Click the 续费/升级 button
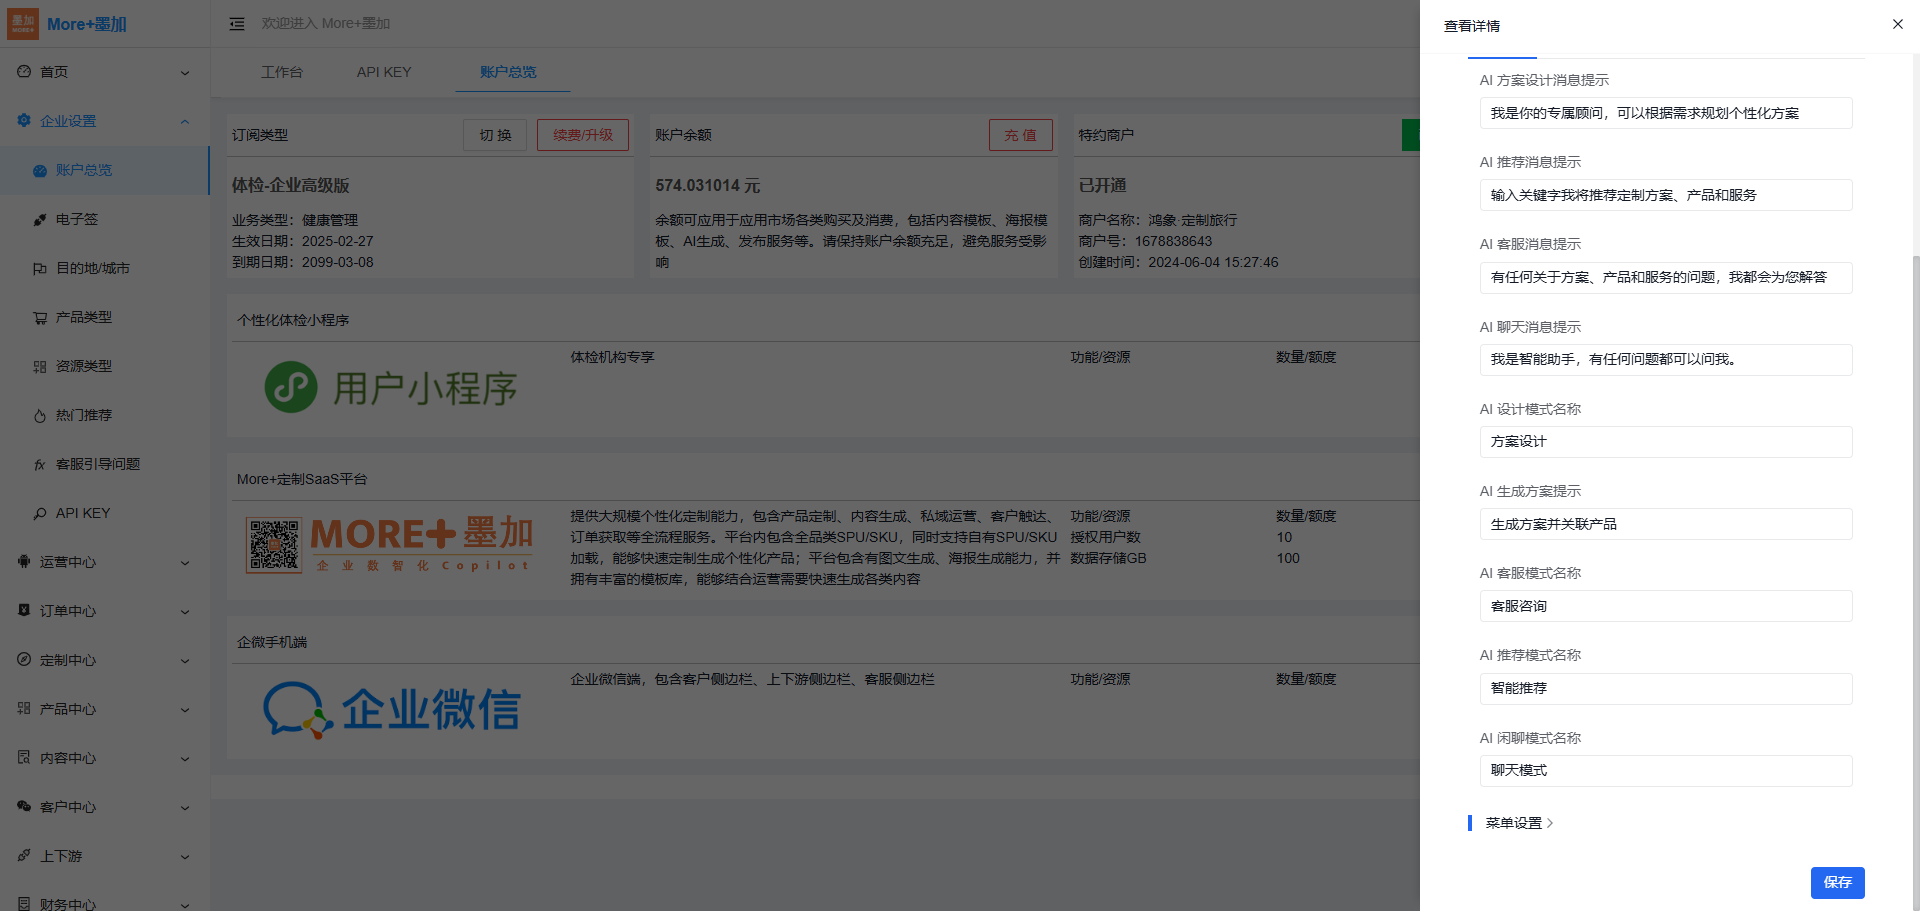The image size is (1920, 911). 582,135
